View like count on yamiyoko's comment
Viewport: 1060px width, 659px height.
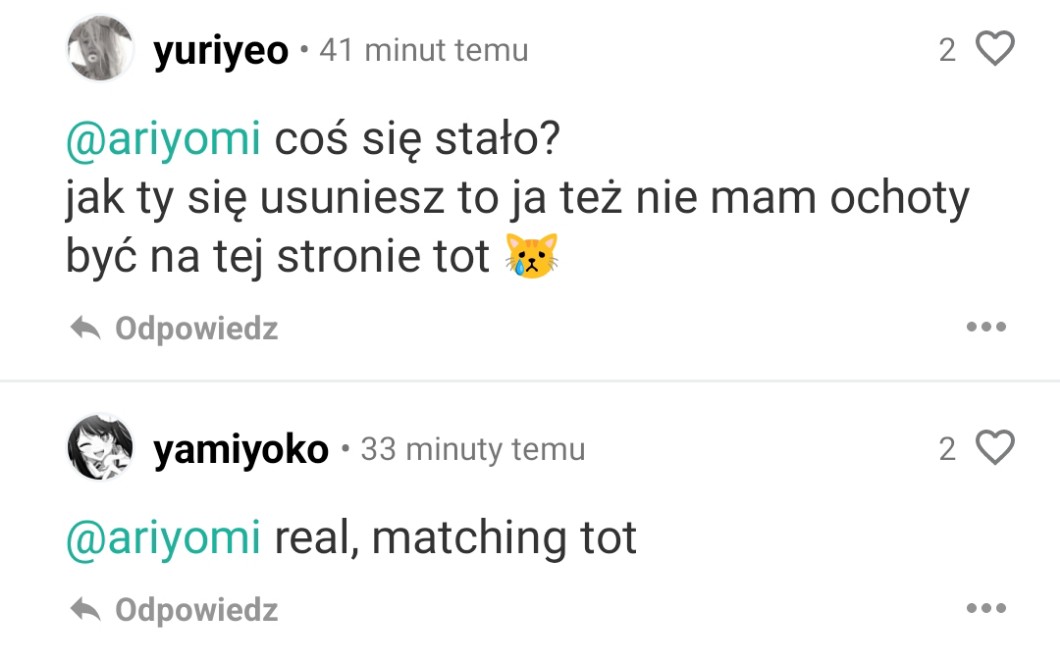947,450
